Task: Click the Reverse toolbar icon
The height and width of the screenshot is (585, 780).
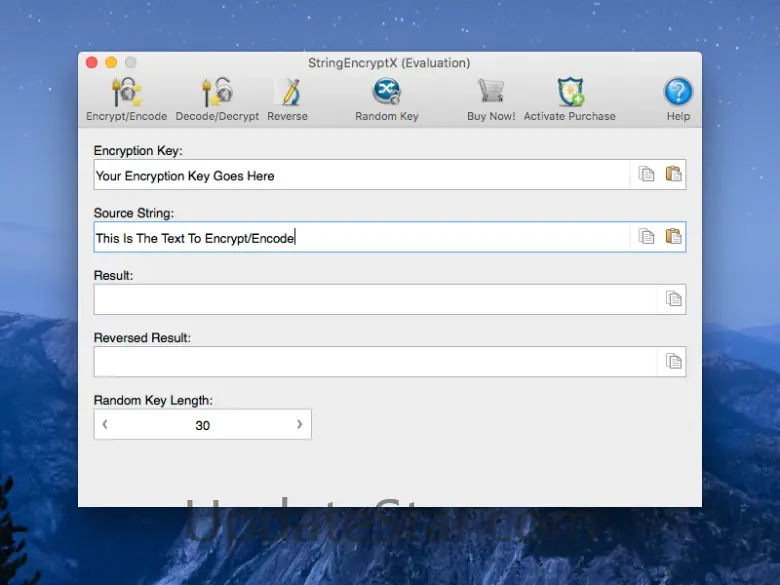Action: point(288,93)
